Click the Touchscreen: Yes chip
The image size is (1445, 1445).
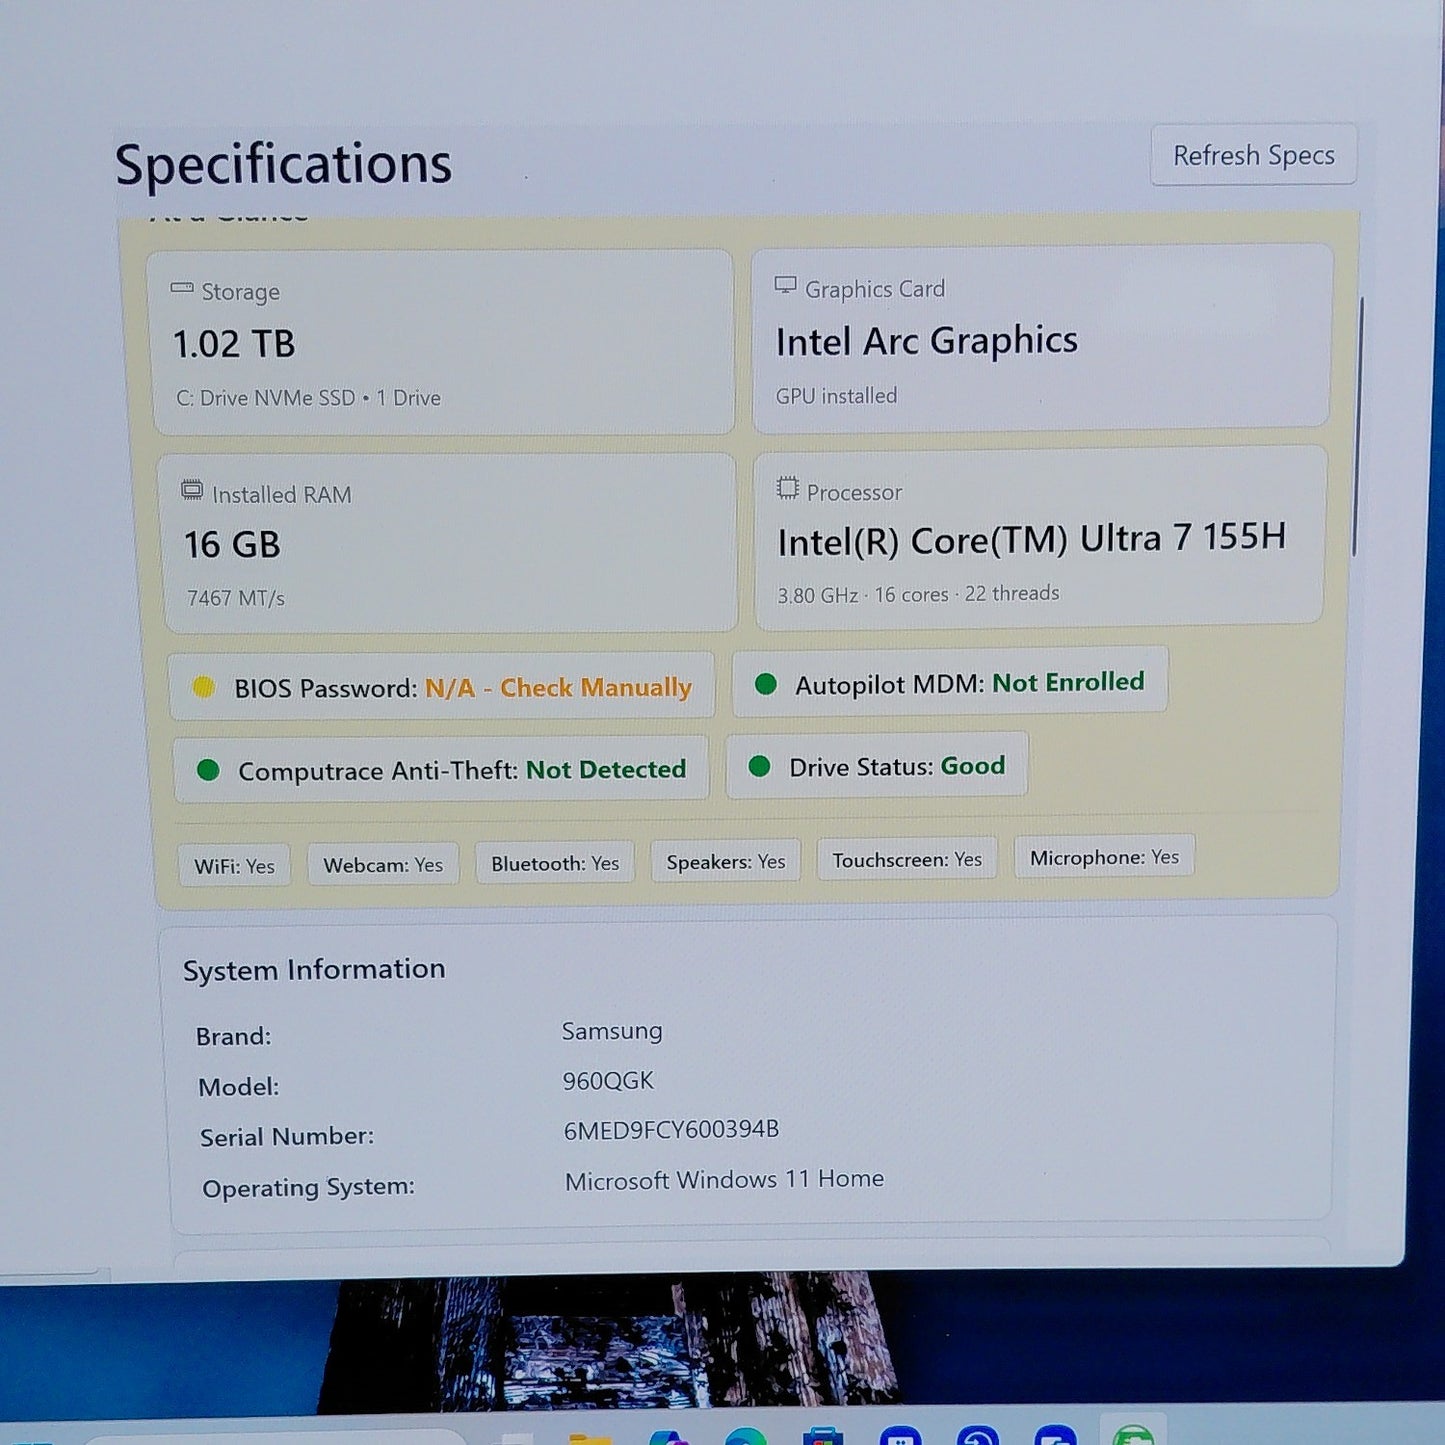907,859
